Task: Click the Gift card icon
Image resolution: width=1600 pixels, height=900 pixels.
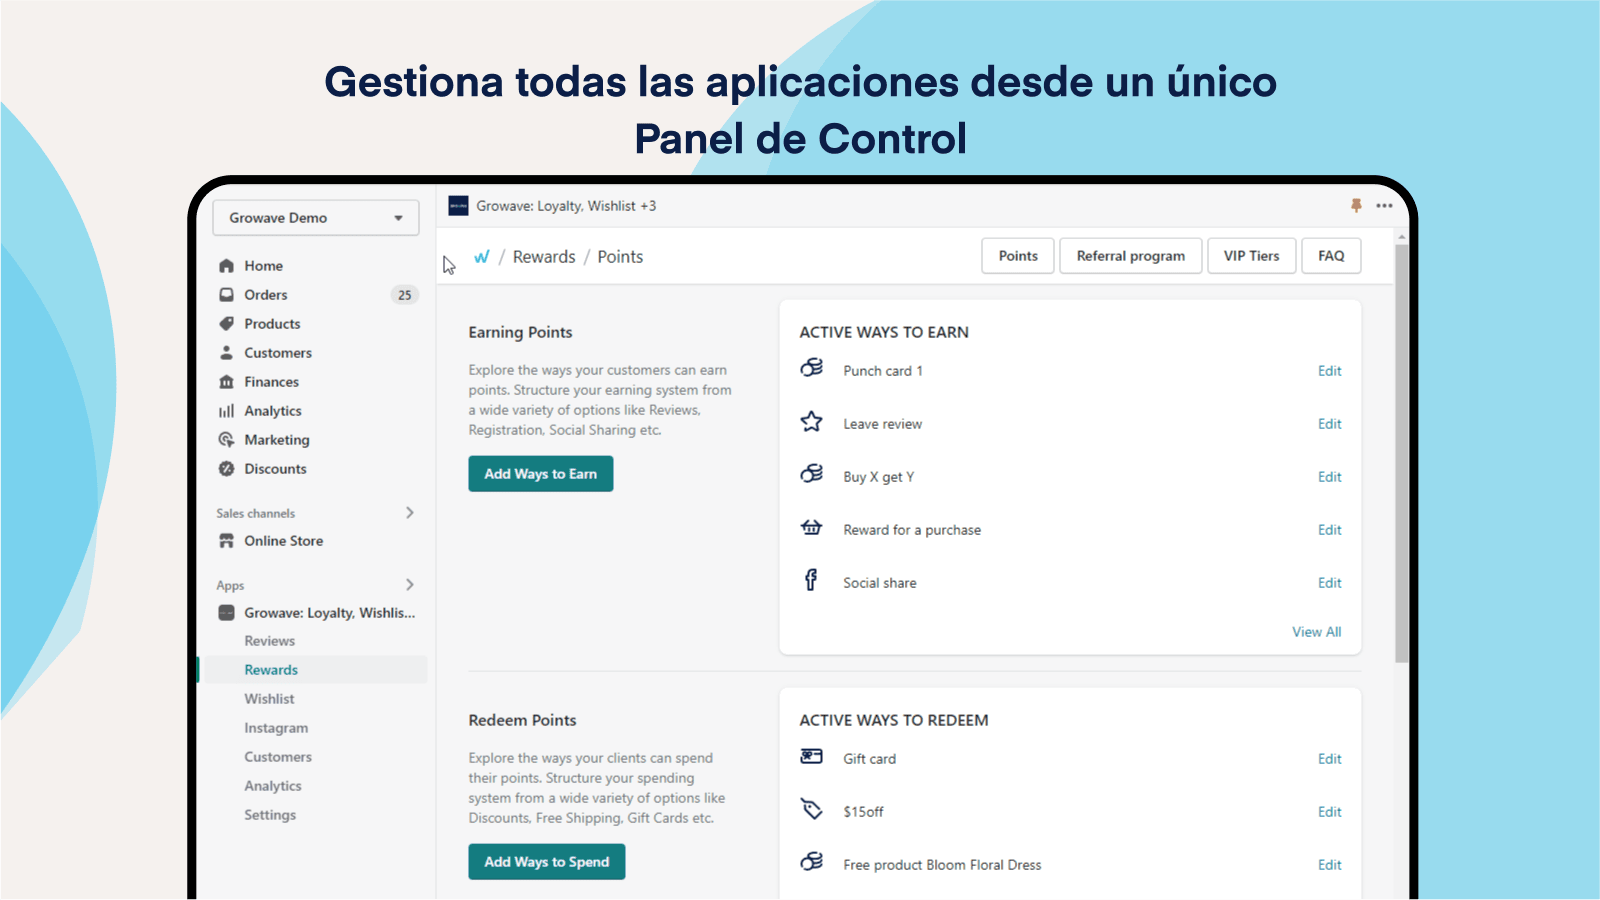Action: tap(812, 757)
